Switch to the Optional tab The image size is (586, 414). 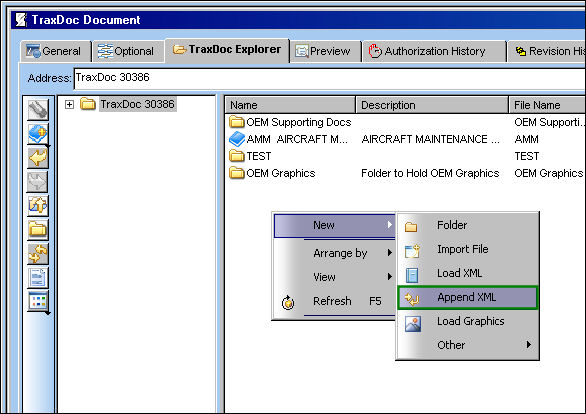pos(127,51)
